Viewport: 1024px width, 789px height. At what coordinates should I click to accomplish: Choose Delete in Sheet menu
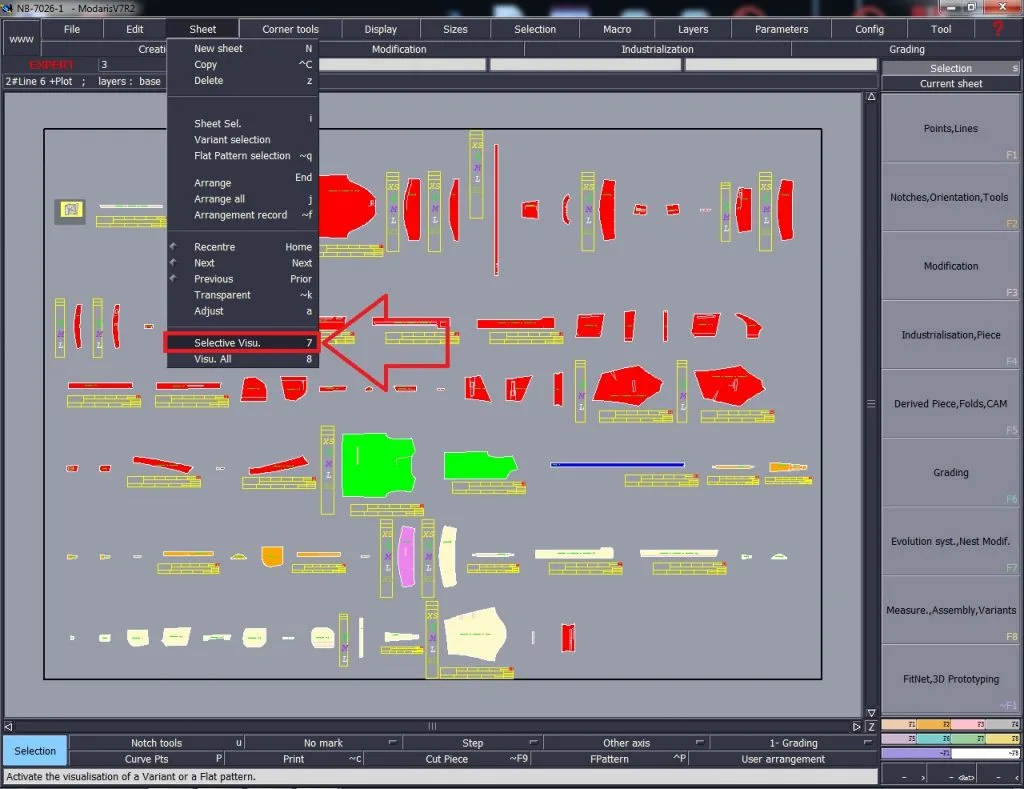(242, 80)
